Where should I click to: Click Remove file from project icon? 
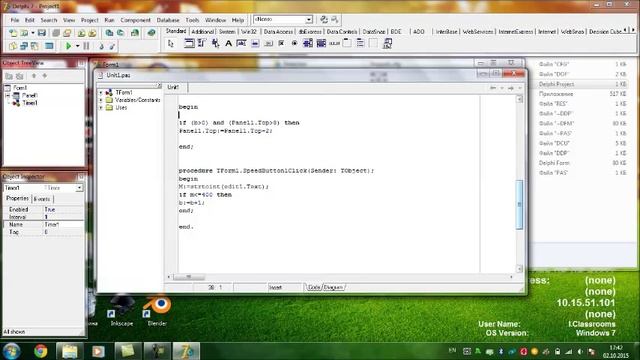coord(93,33)
